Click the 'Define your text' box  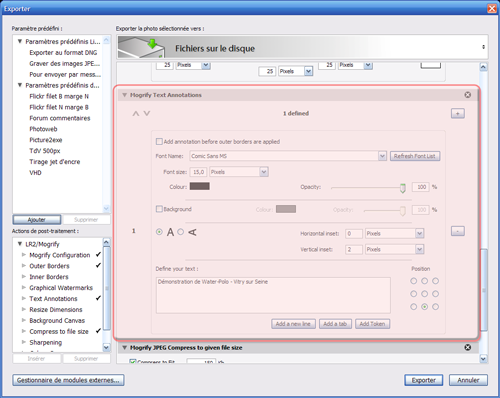273,295
